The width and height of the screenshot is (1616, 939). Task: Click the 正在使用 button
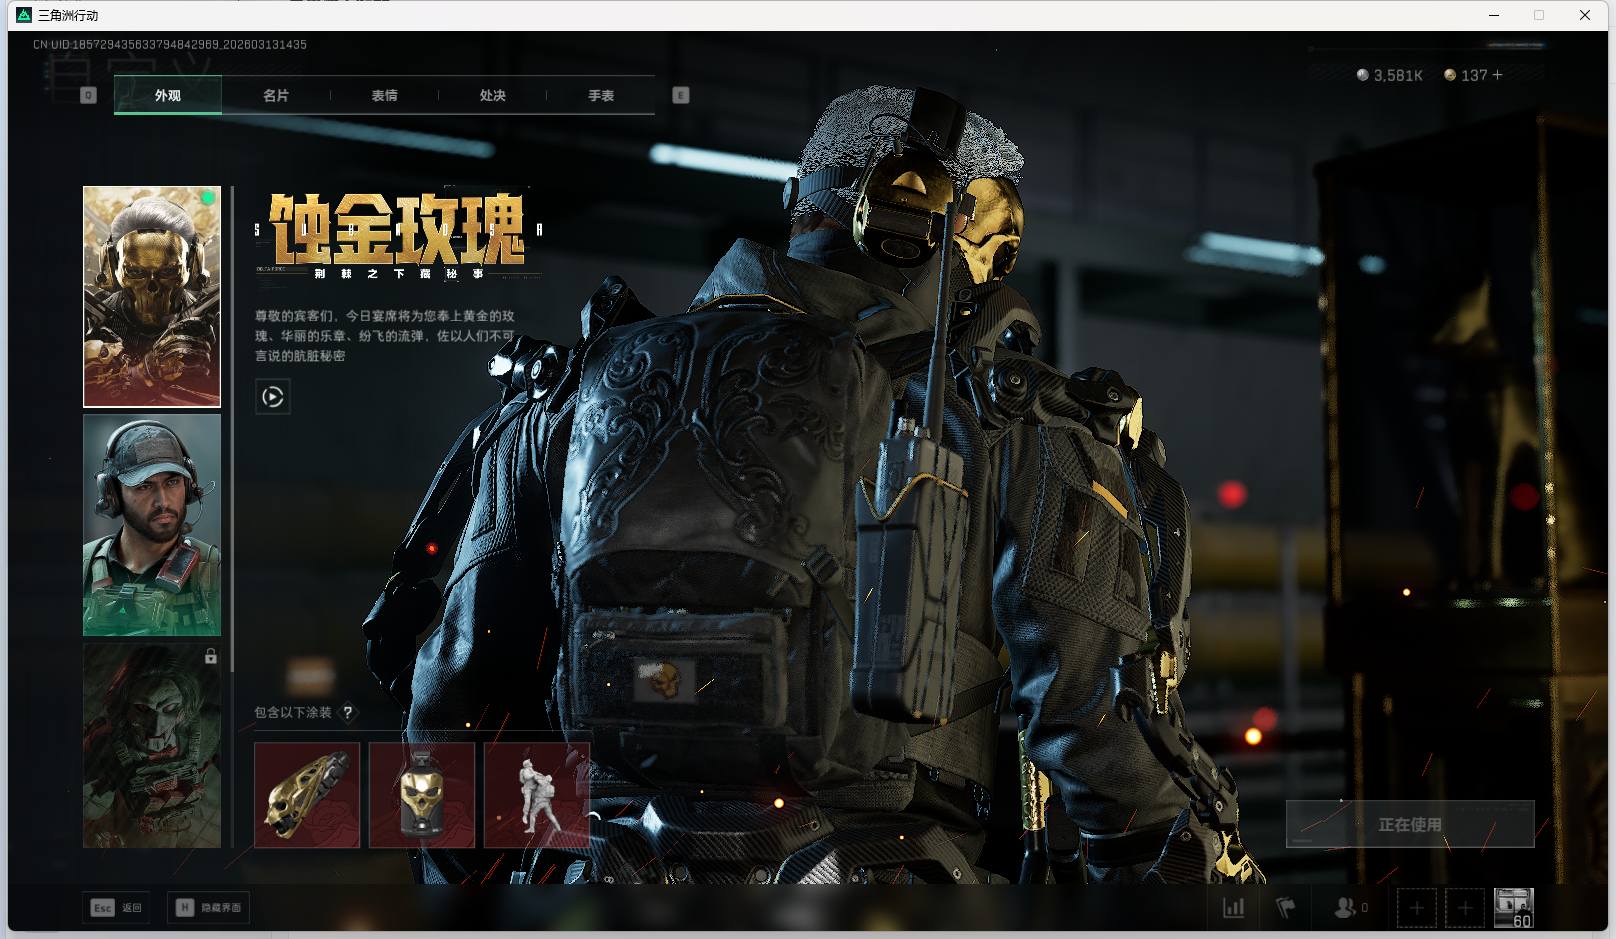(x=1410, y=824)
